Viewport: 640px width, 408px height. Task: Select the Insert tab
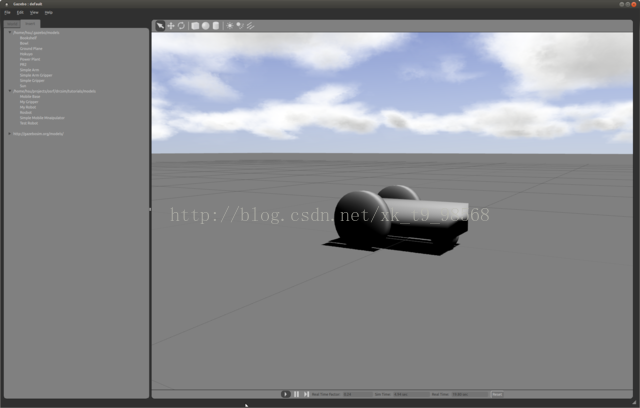click(x=30, y=24)
